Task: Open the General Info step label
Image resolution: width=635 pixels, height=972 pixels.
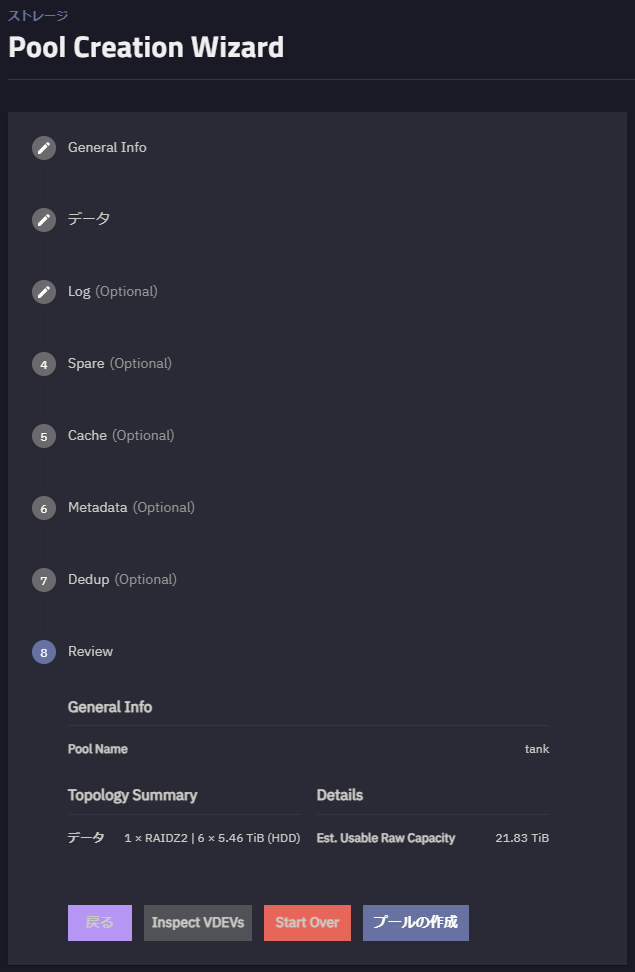Action: [x=107, y=148]
